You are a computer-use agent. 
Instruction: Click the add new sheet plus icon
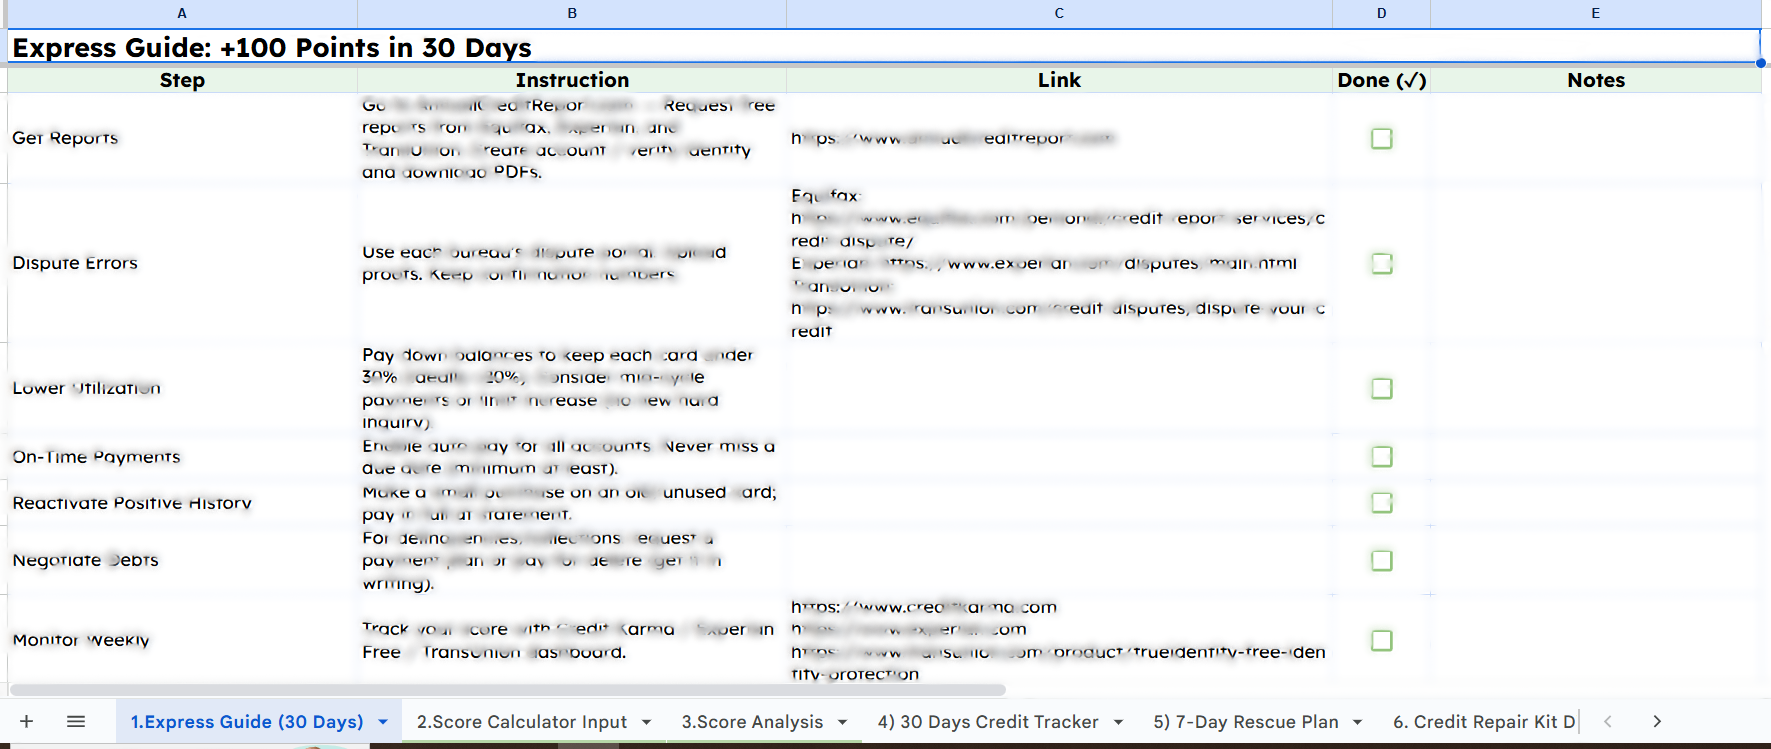[27, 721]
